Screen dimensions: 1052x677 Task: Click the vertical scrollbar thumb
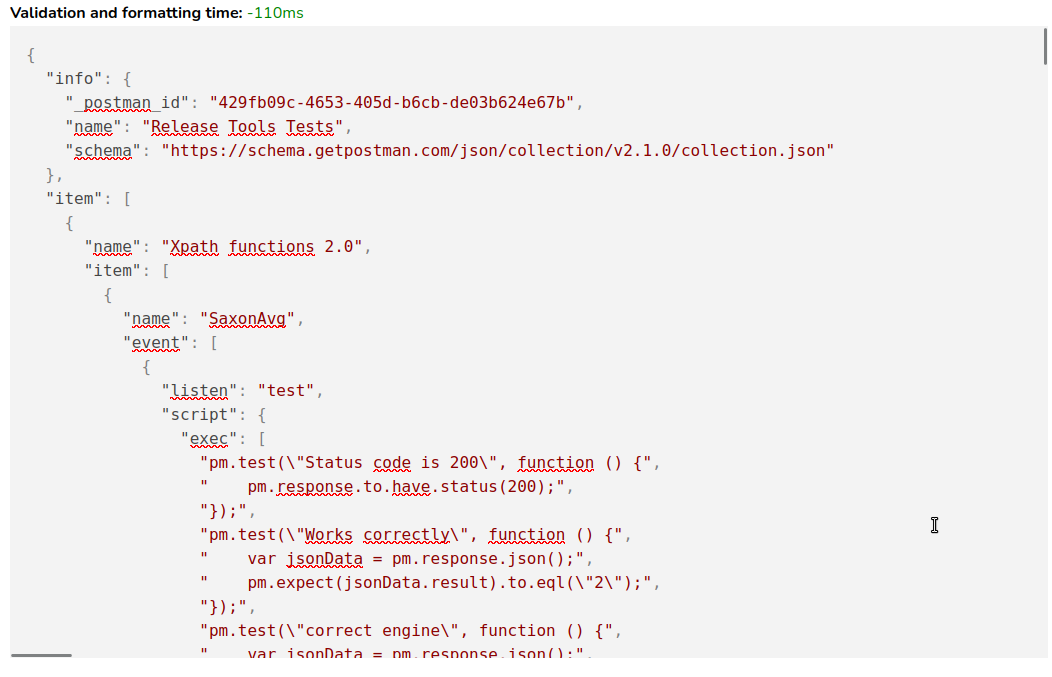click(x=1045, y=47)
